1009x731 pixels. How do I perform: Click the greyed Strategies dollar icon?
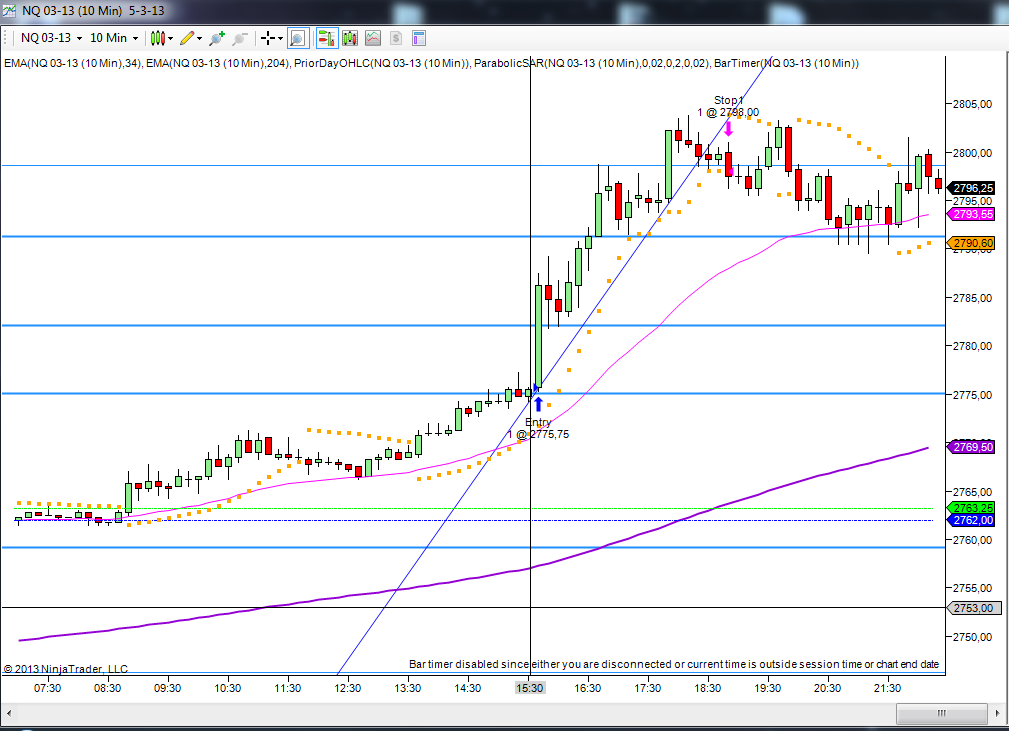click(396, 39)
